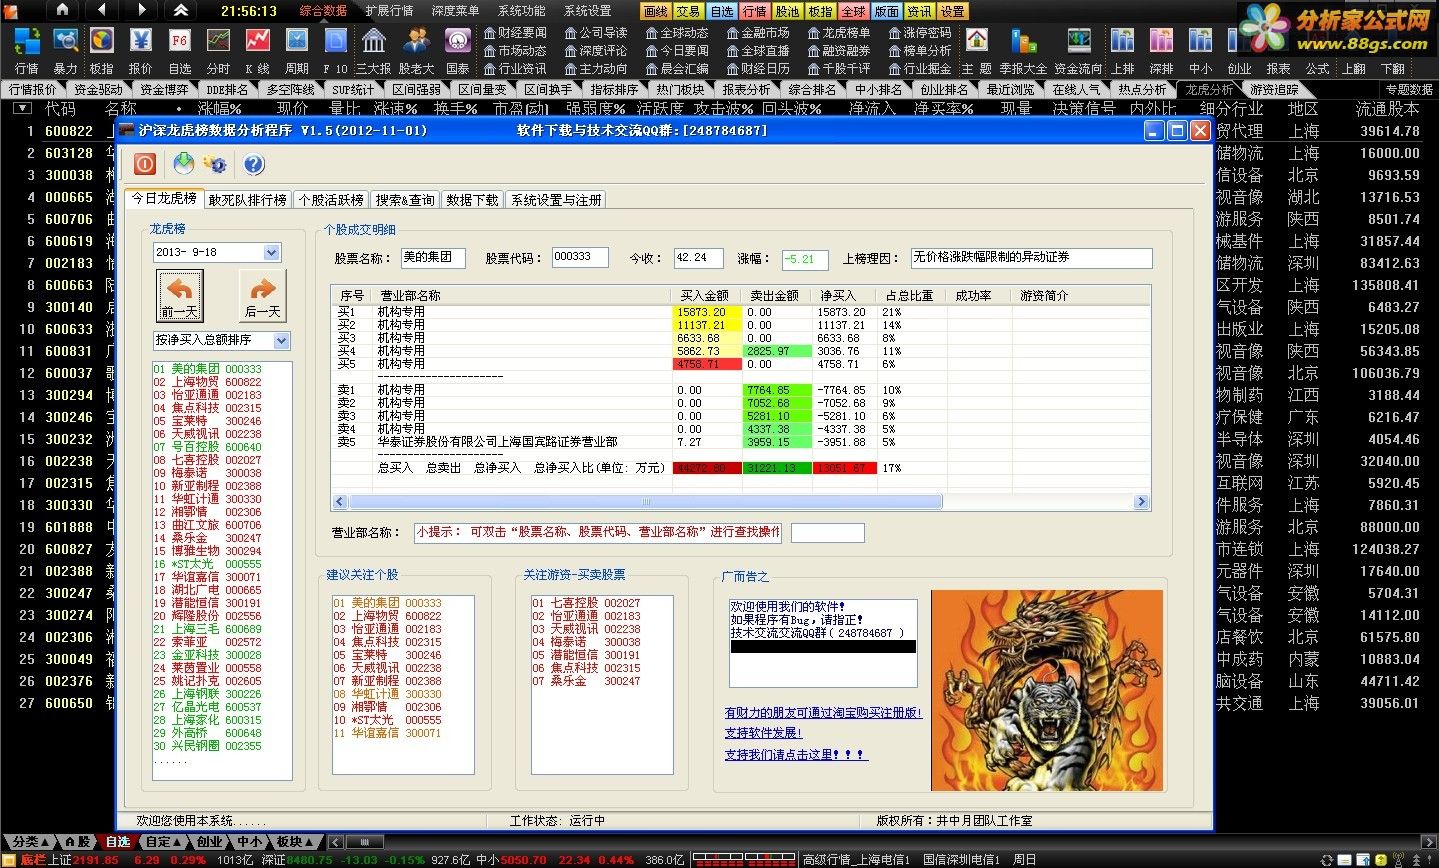Open the 按净买入总额排序 sort dropdown
Image resolution: width=1439 pixels, height=868 pixels.
point(281,341)
